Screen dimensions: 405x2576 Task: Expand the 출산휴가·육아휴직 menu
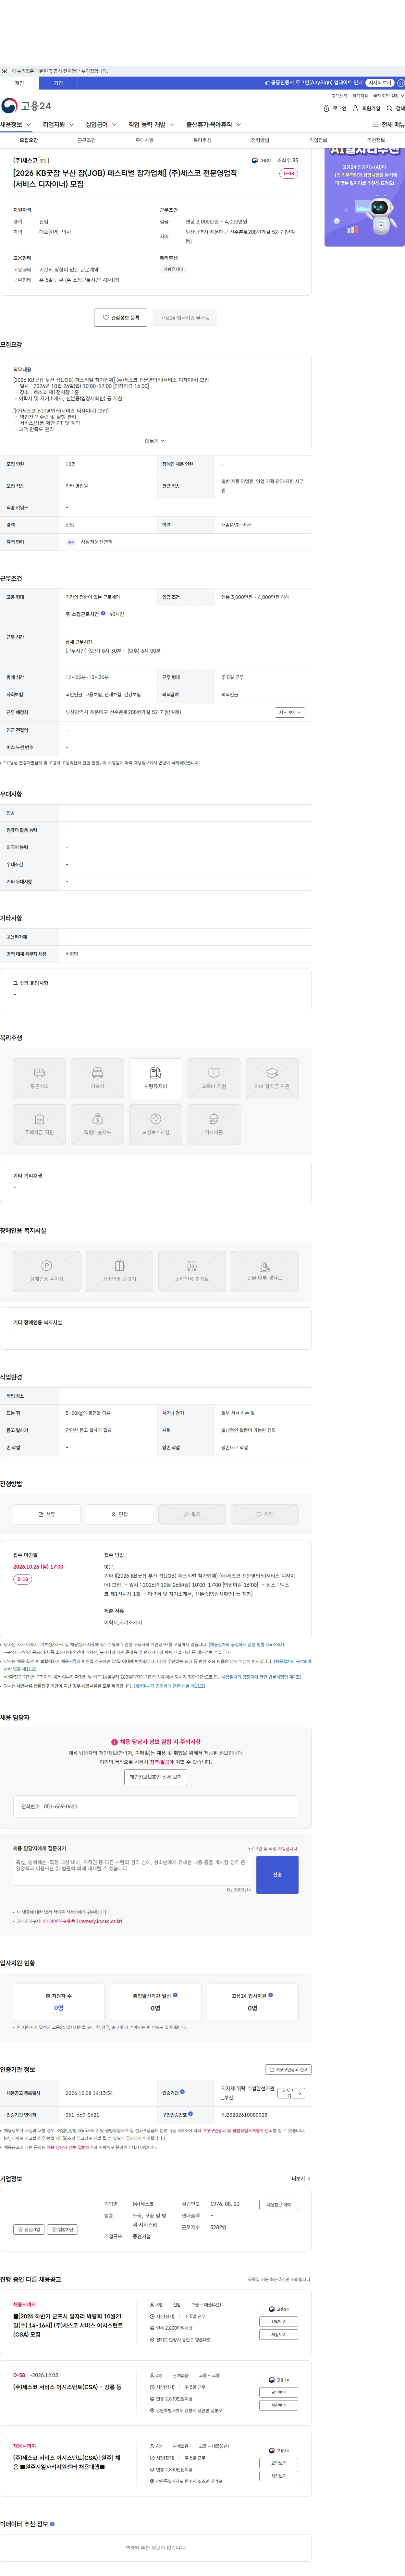point(214,125)
